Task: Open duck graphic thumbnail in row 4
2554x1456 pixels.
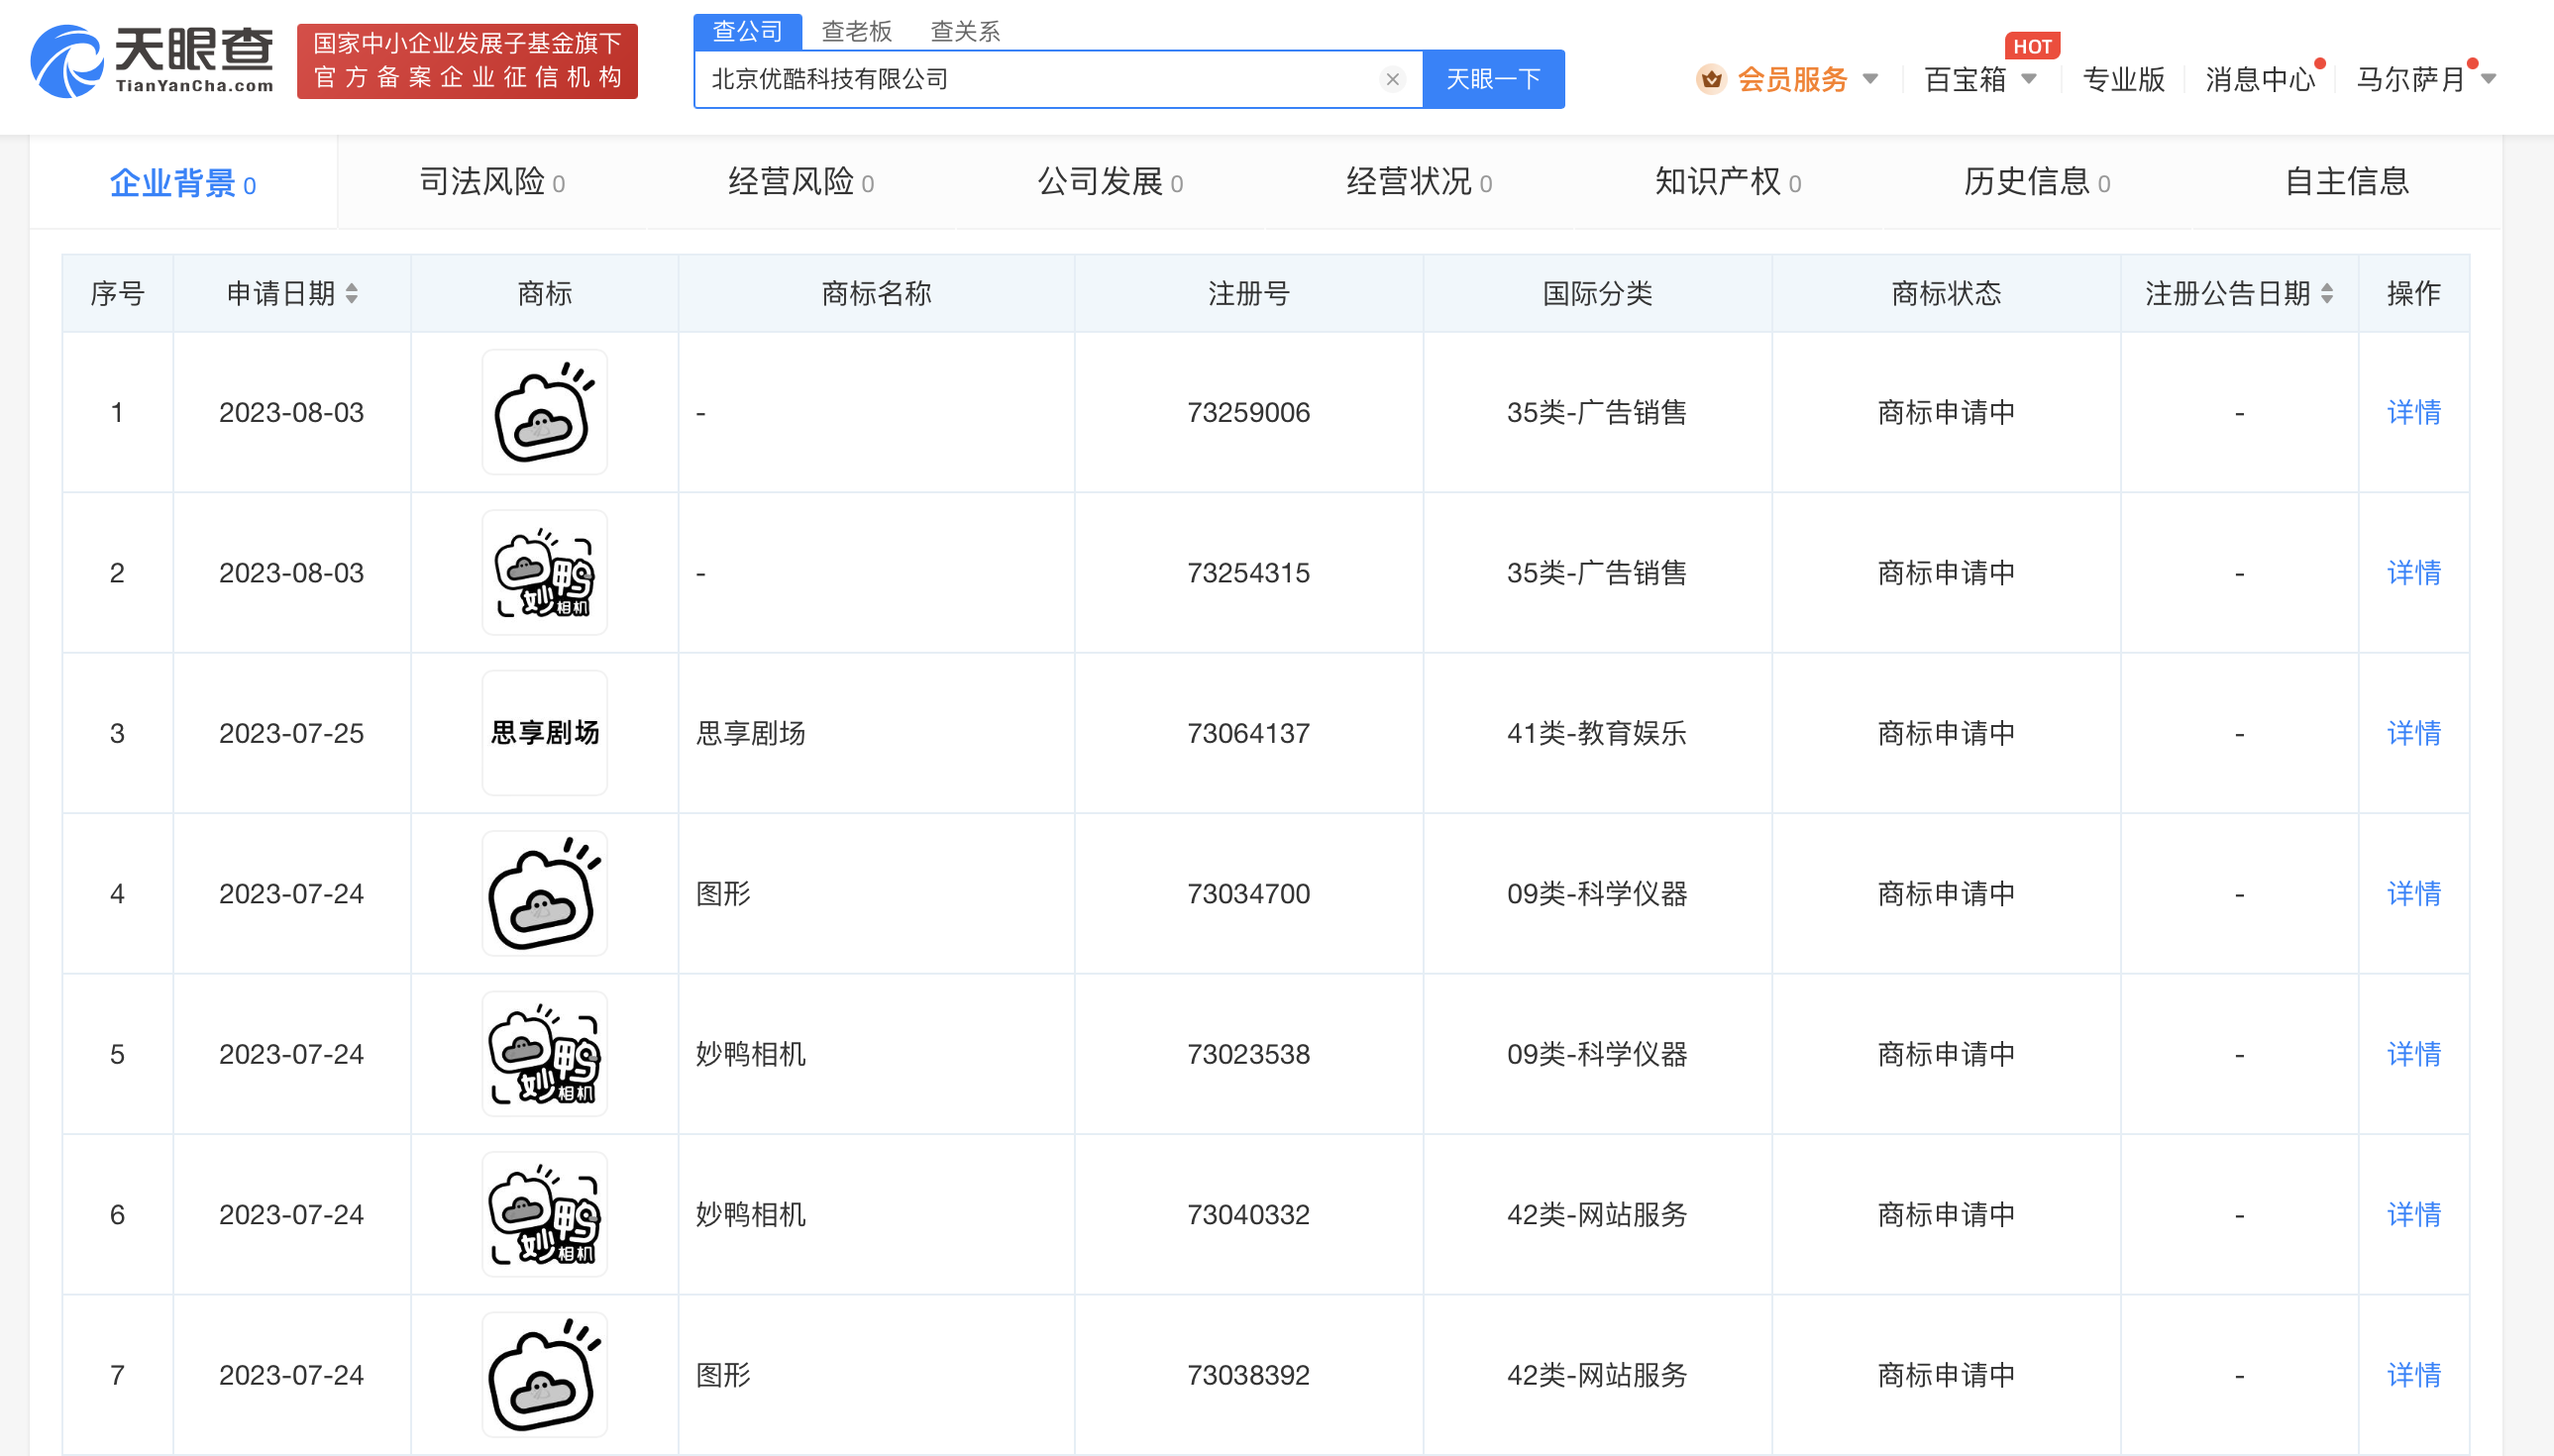Action: (544, 894)
